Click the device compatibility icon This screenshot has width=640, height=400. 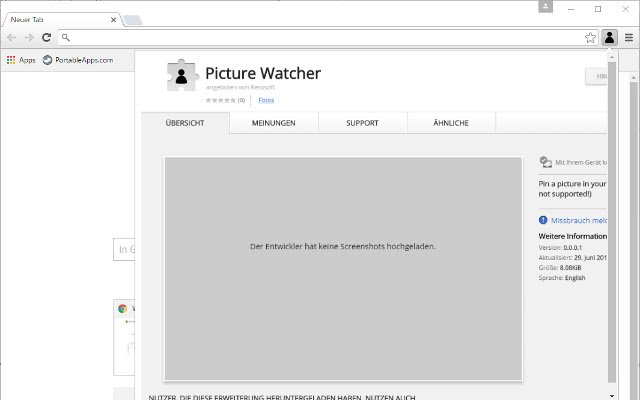click(545, 162)
